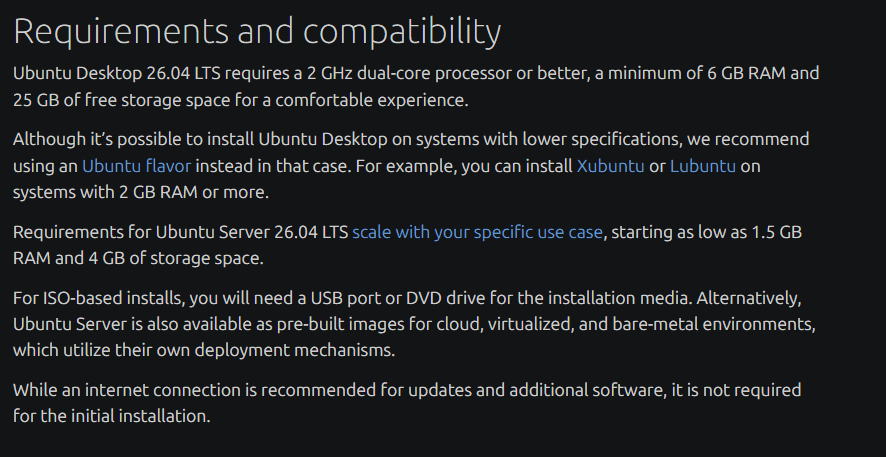Click the 'Ubuntu Server 26.04 LTS' text
The width and height of the screenshot is (886, 457).
click(251, 232)
